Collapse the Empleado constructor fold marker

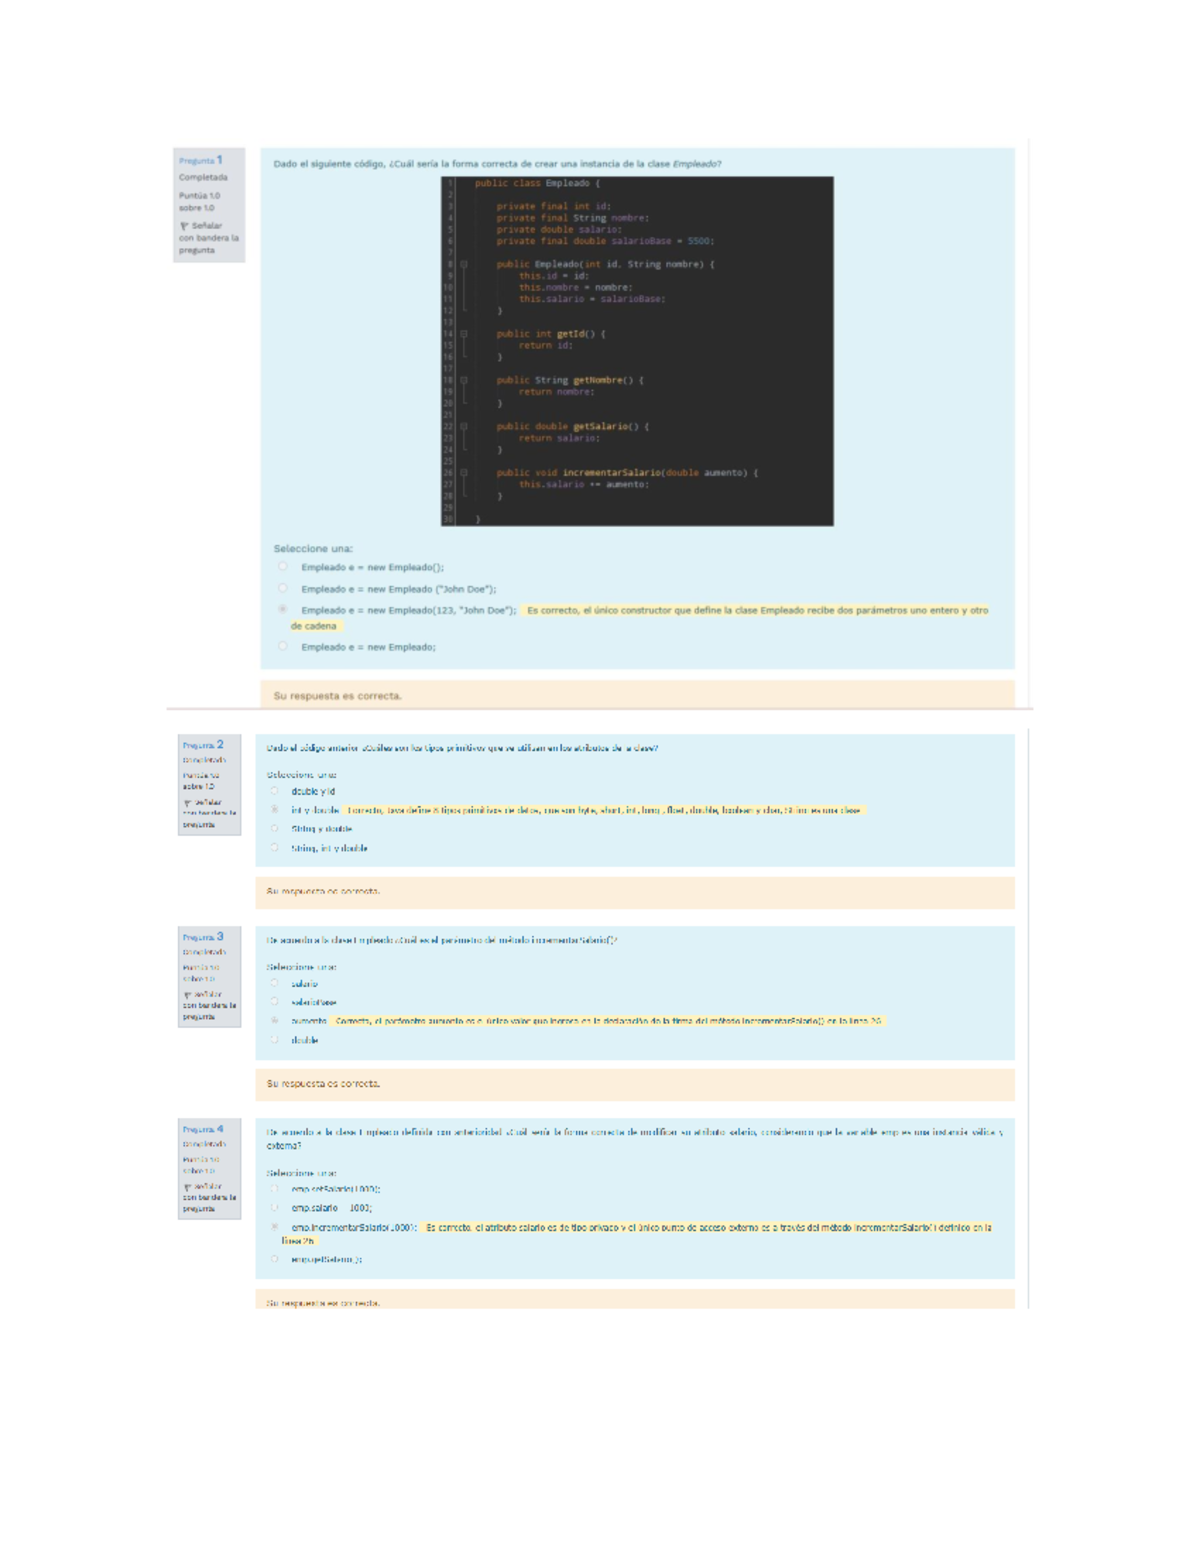coord(464,265)
